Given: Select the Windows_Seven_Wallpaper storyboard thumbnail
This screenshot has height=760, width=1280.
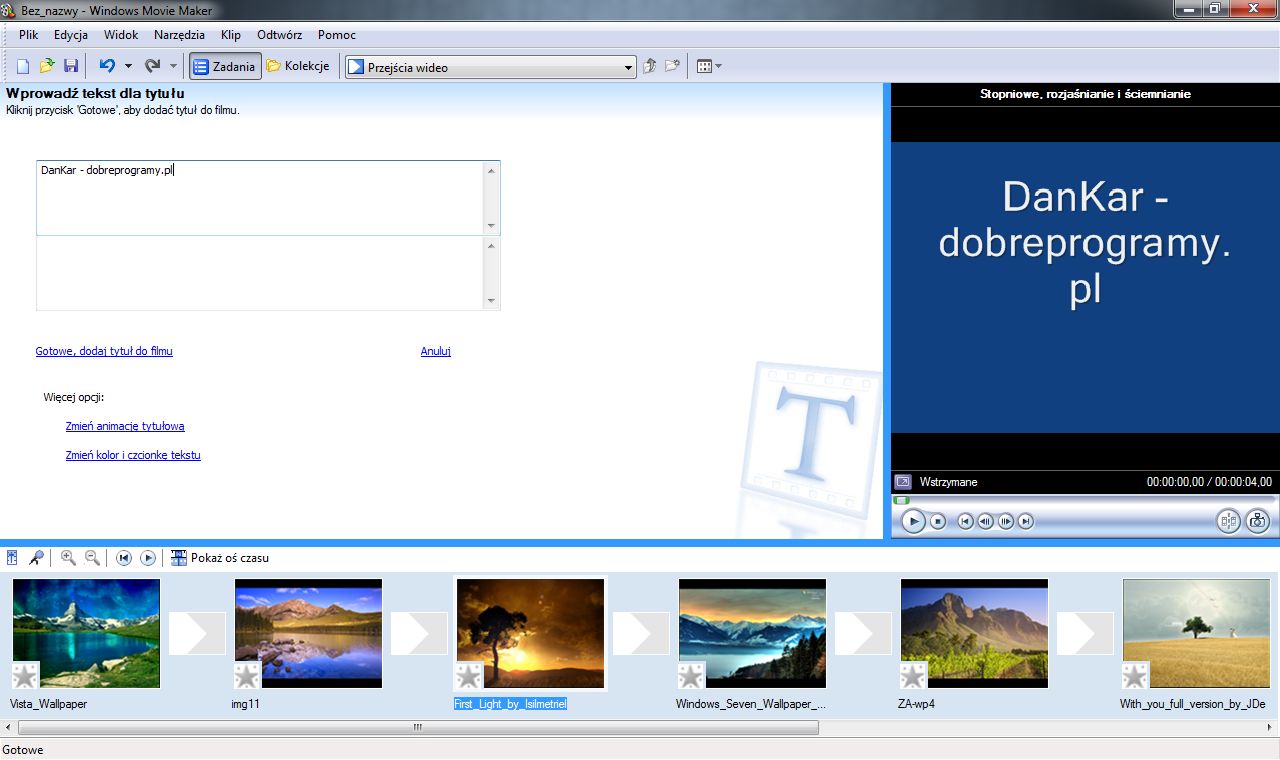Looking at the screenshot, I should 752,634.
